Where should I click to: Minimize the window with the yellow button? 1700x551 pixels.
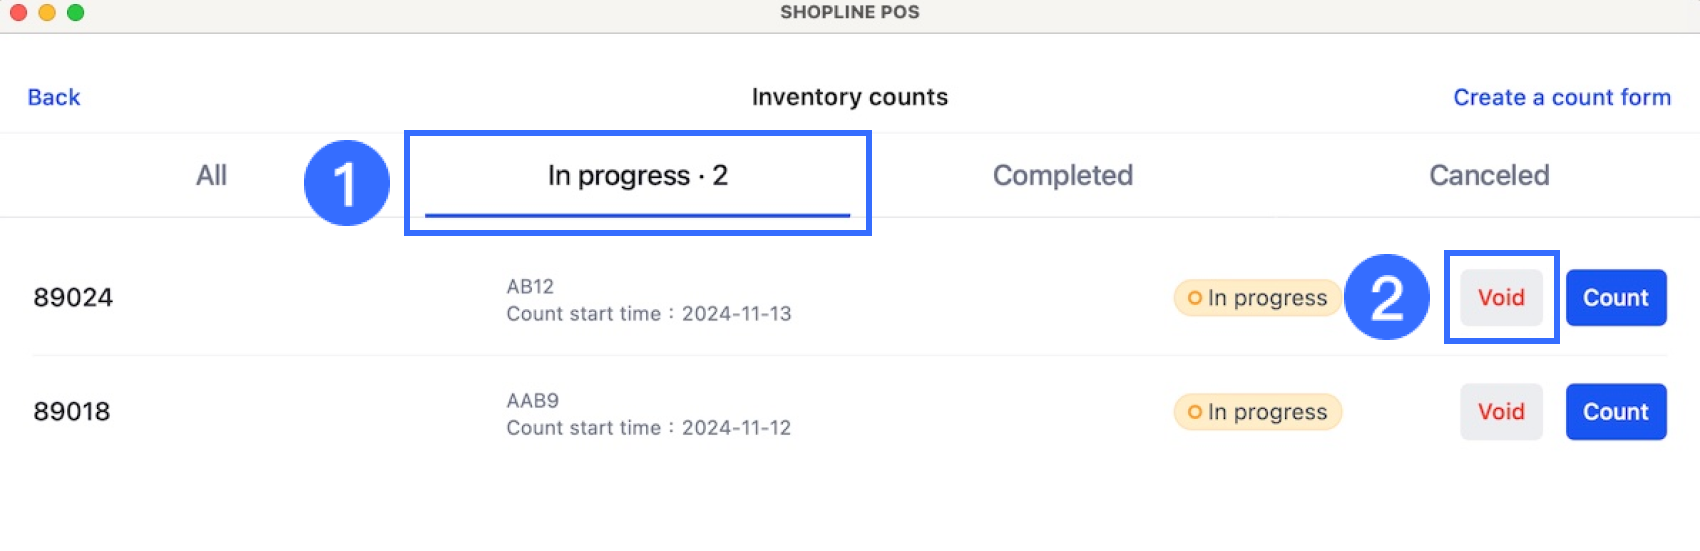(47, 12)
